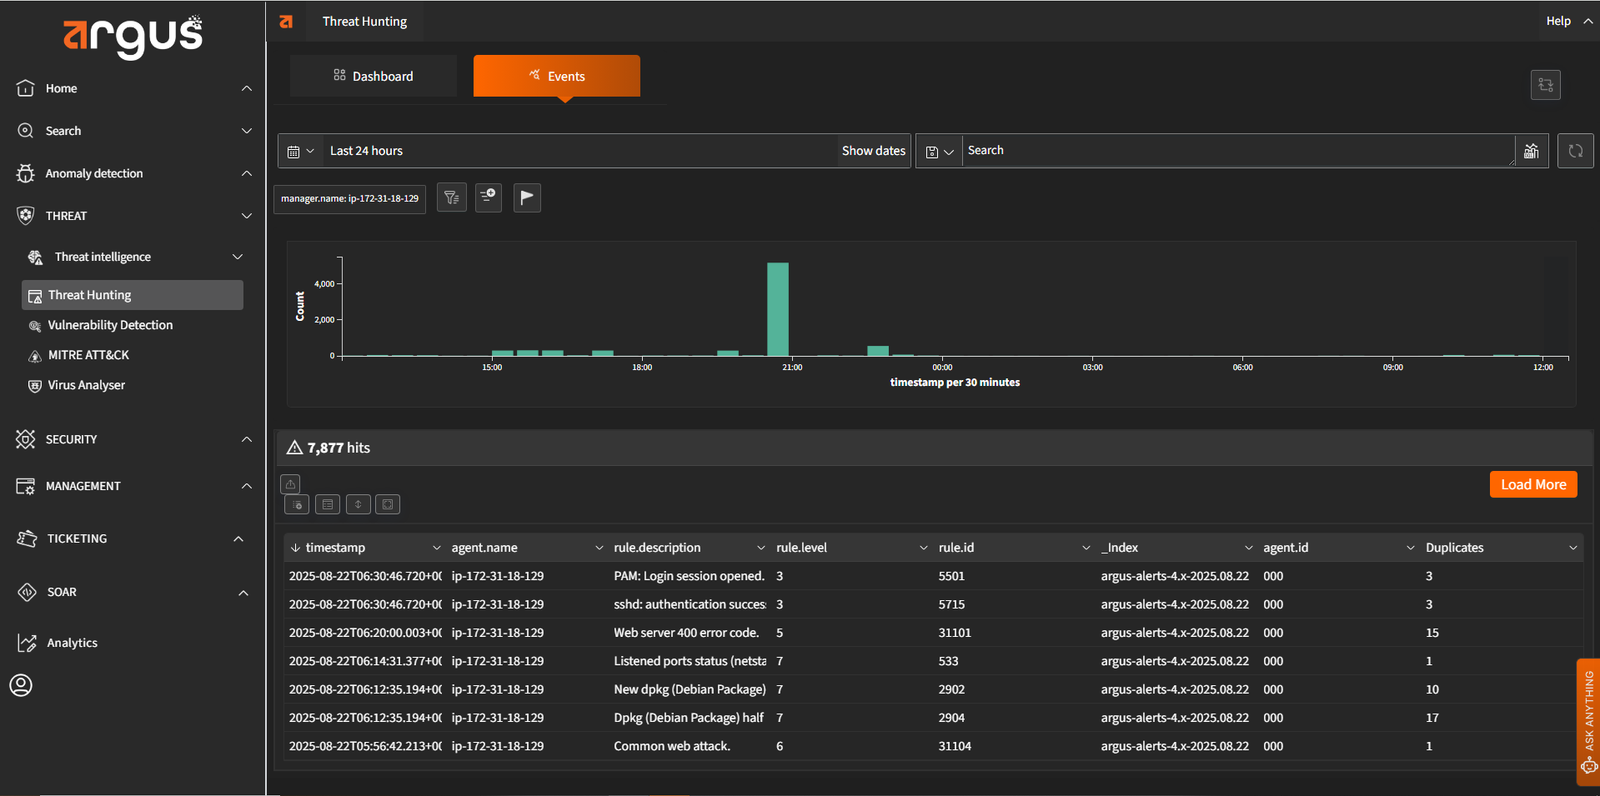Click the Load More button
1600x796 pixels.
click(x=1533, y=484)
